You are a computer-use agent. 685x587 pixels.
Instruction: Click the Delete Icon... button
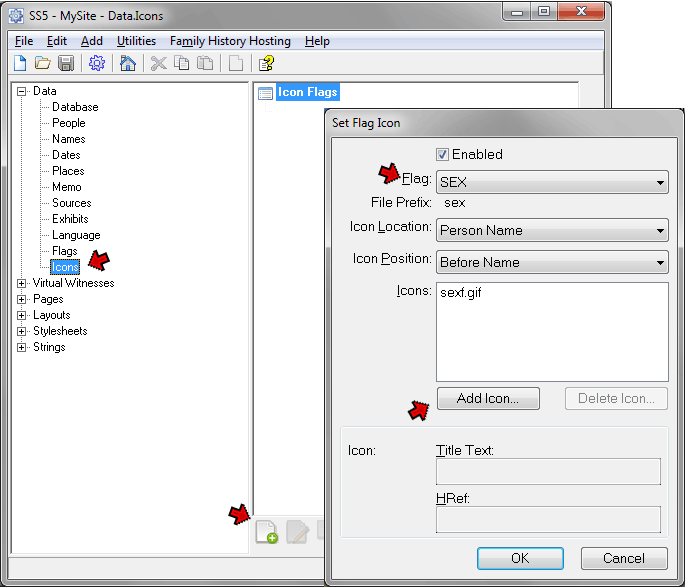616,398
